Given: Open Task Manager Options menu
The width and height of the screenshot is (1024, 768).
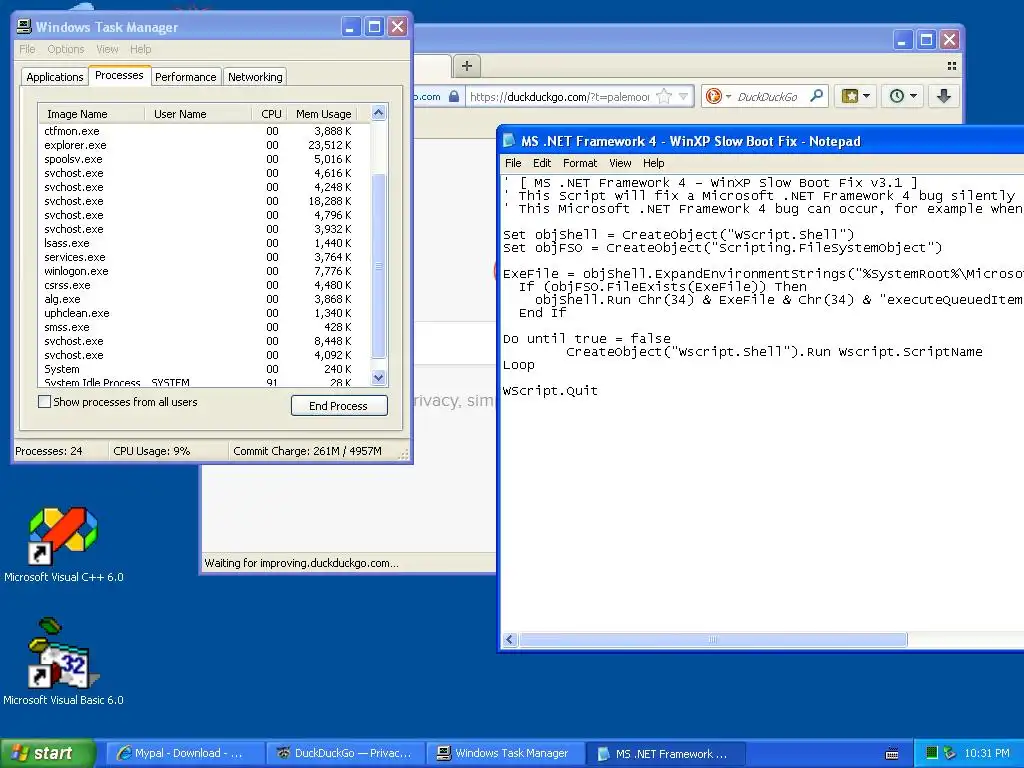Looking at the screenshot, I should (x=65, y=49).
